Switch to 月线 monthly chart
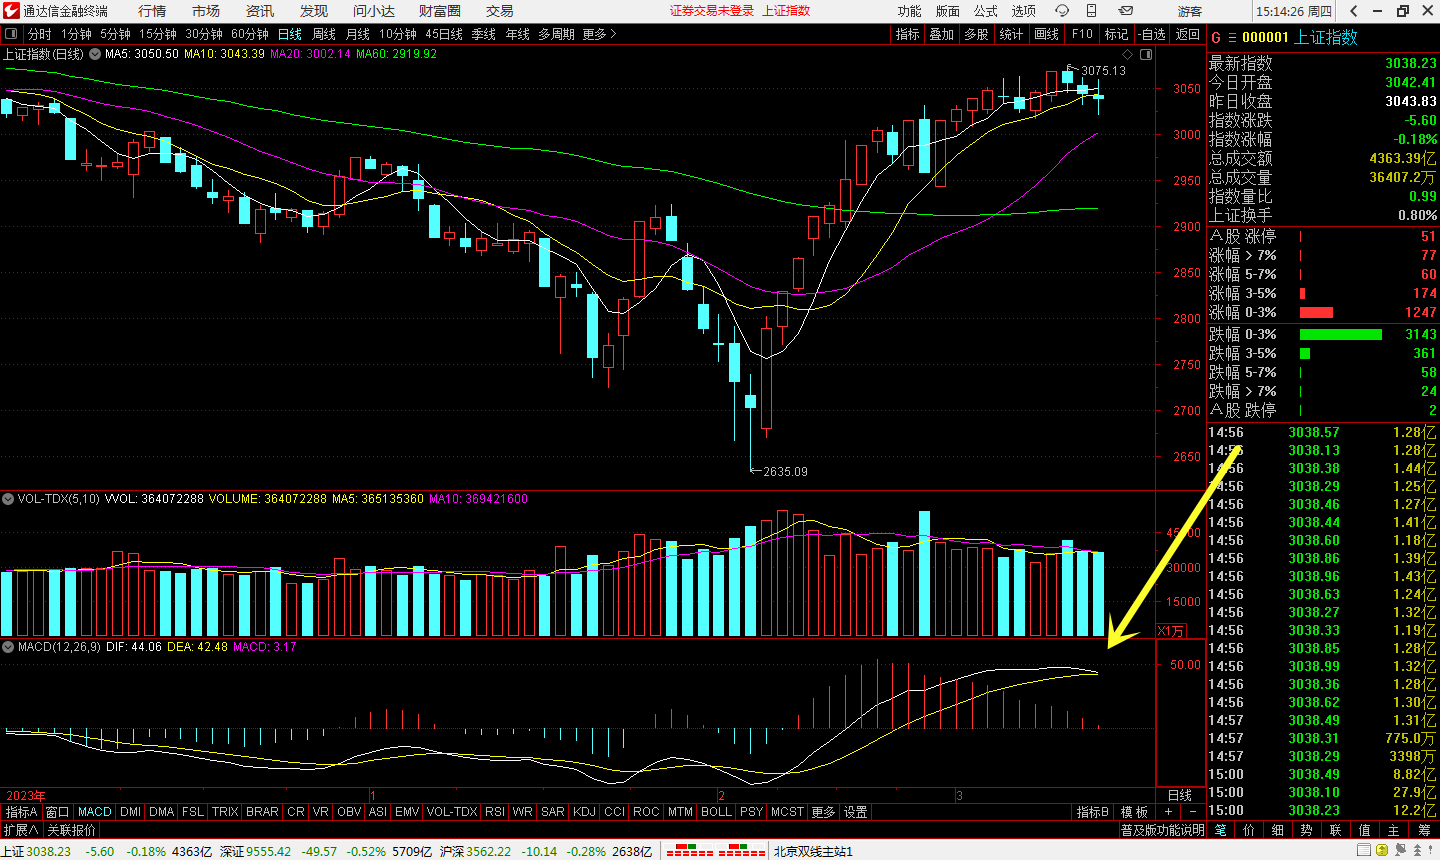The width and height of the screenshot is (1440, 860). coord(358,34)
